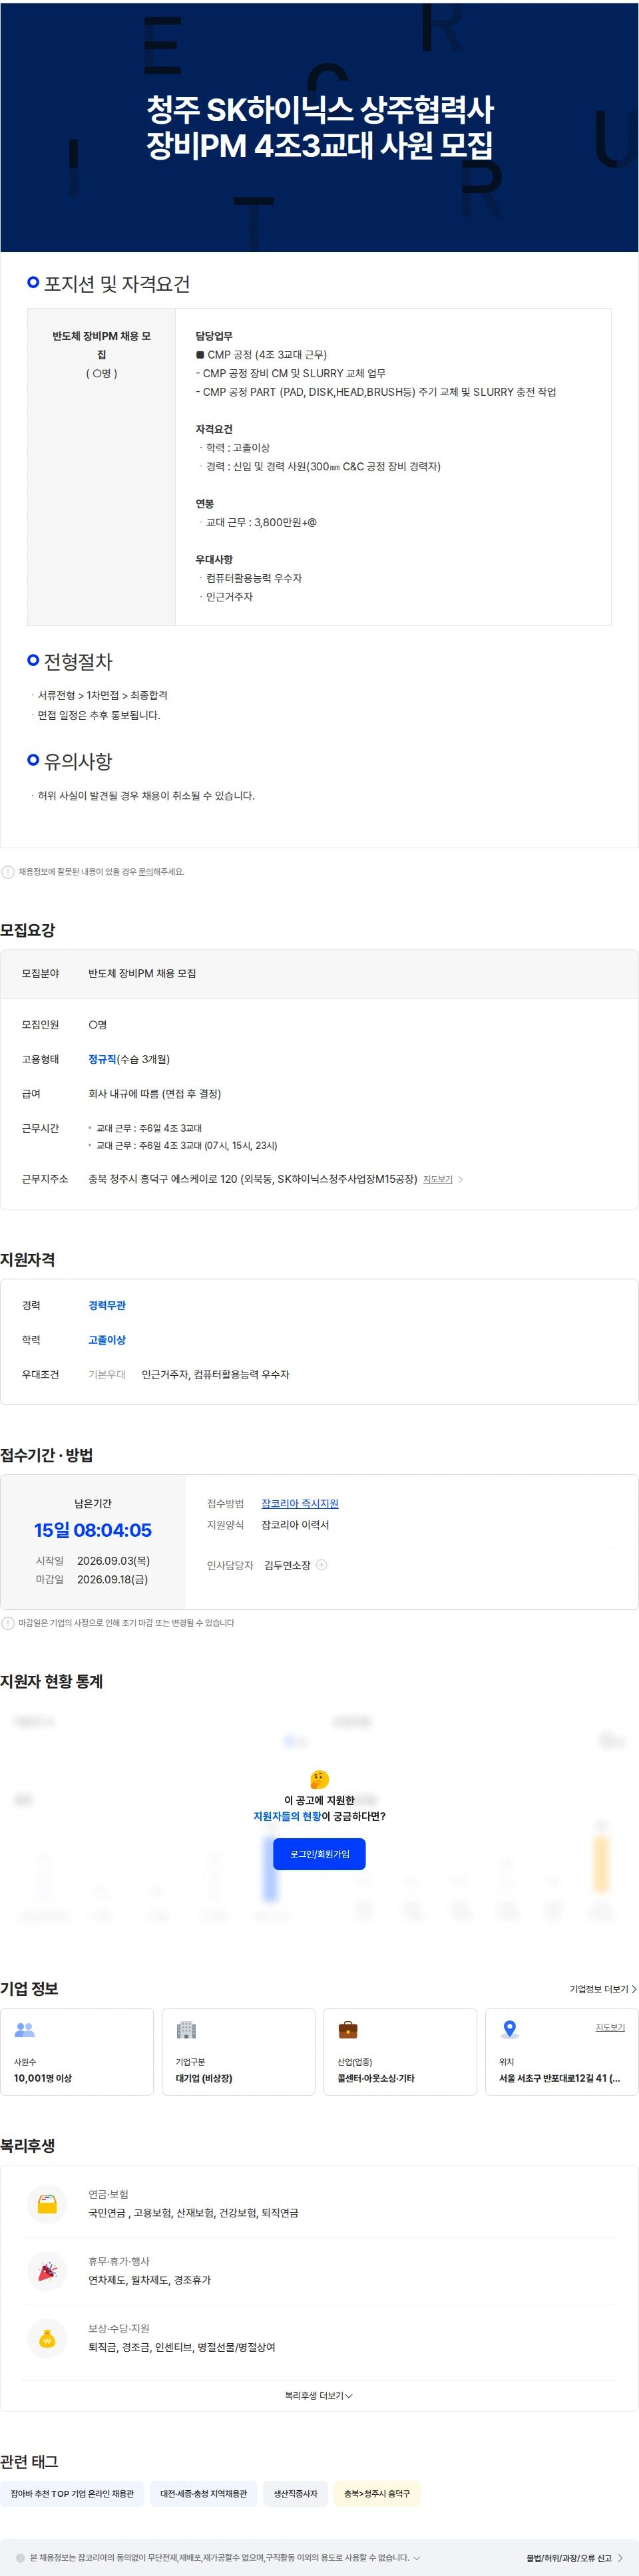Click the 잡코리아 즉시지원 link
This screenshot has width=639, height=2576.
[300, 1504]
